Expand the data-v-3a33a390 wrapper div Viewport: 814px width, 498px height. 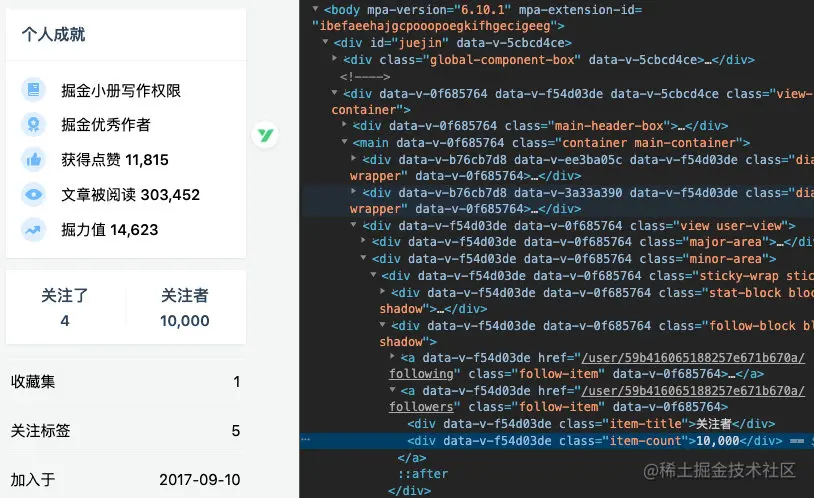click(354, 192)
